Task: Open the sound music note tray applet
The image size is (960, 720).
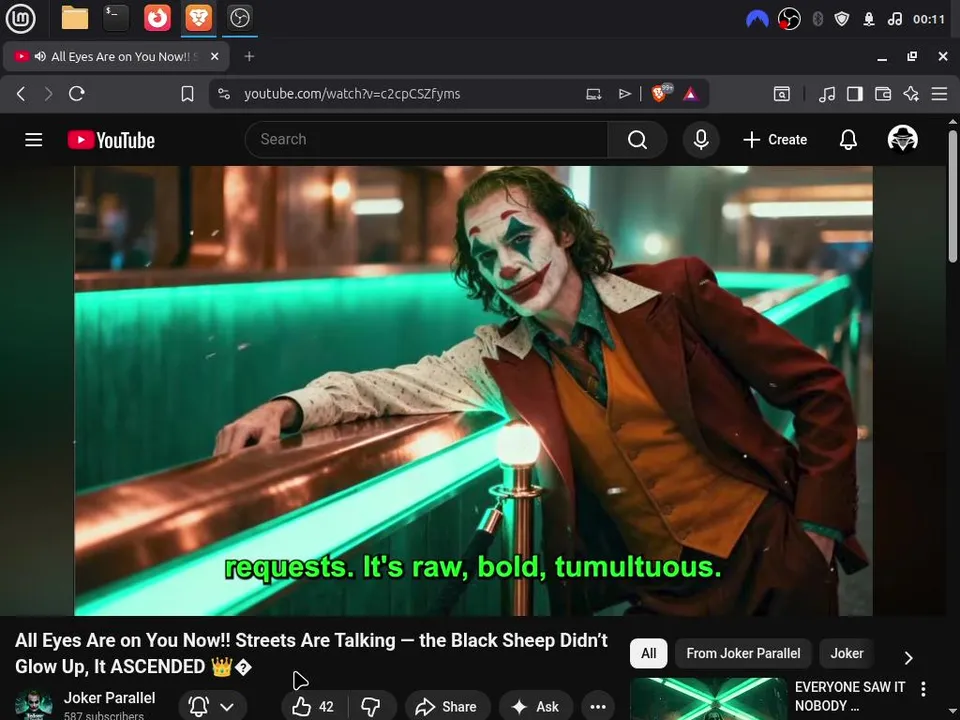Action: [894, 20]
